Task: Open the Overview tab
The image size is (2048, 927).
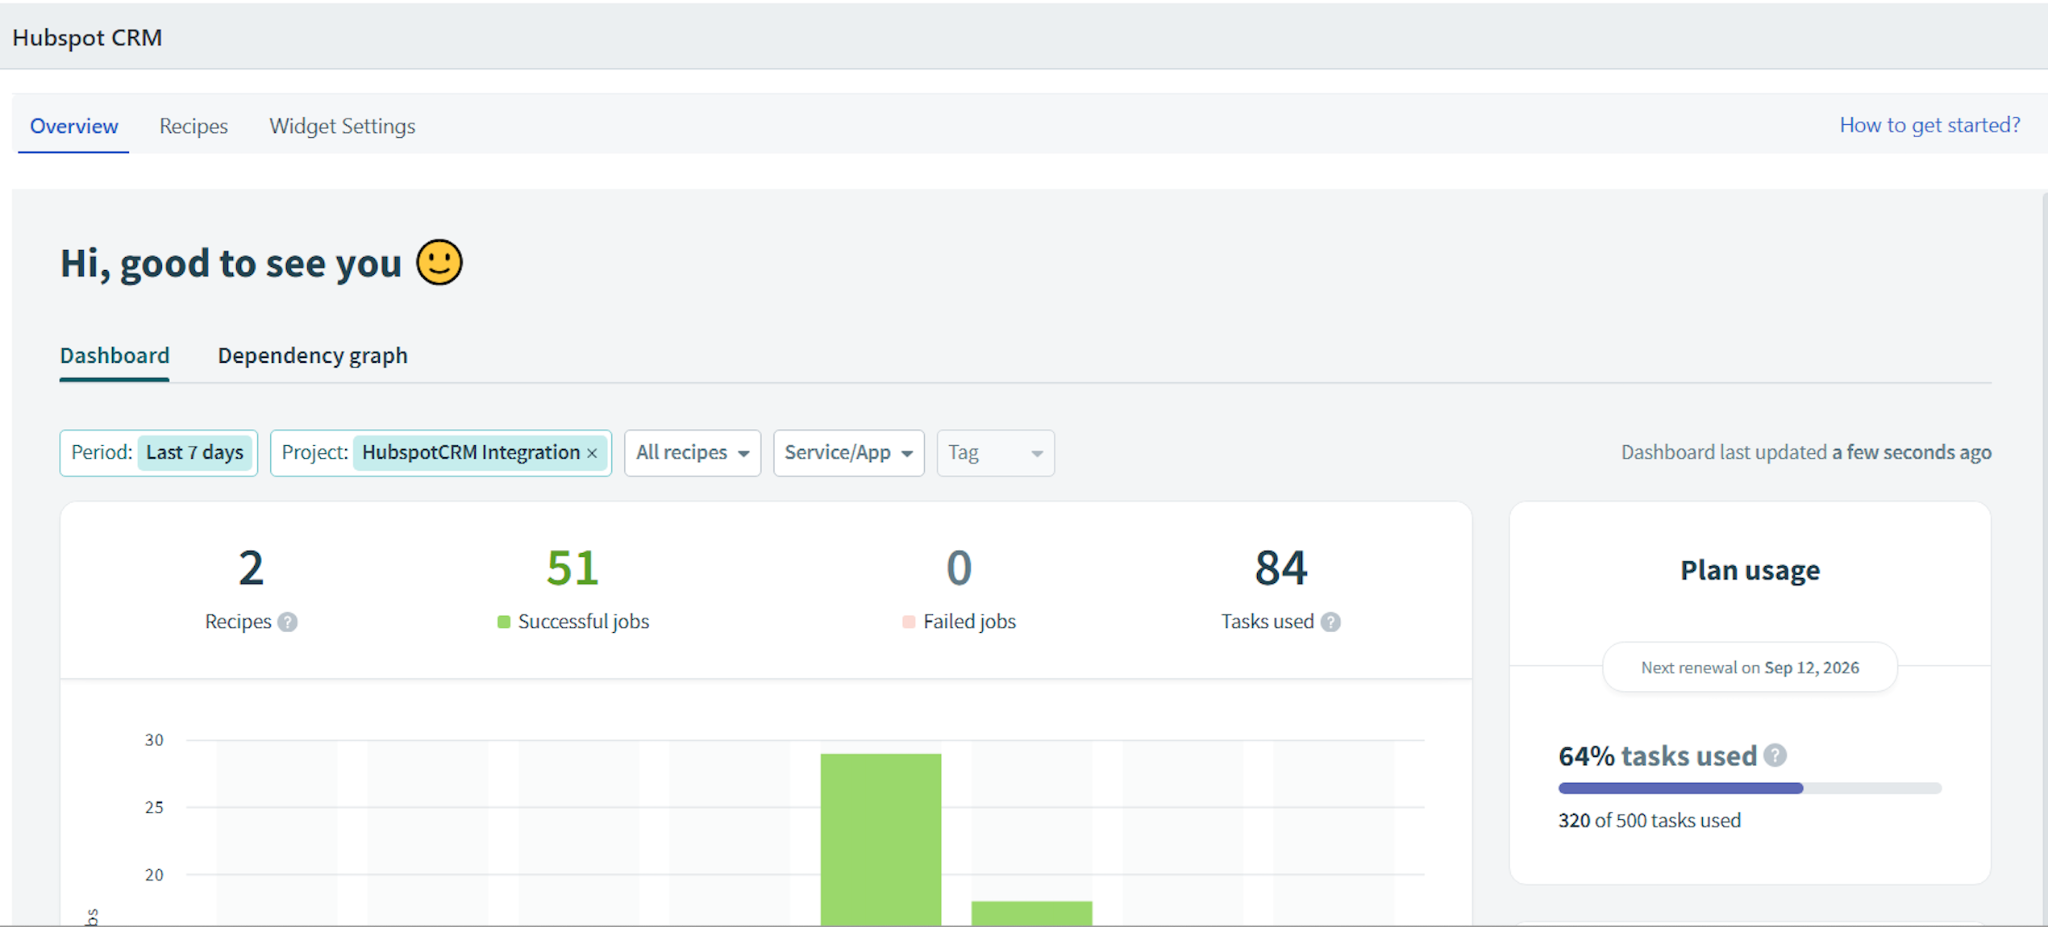Action: tap(74, 126)
